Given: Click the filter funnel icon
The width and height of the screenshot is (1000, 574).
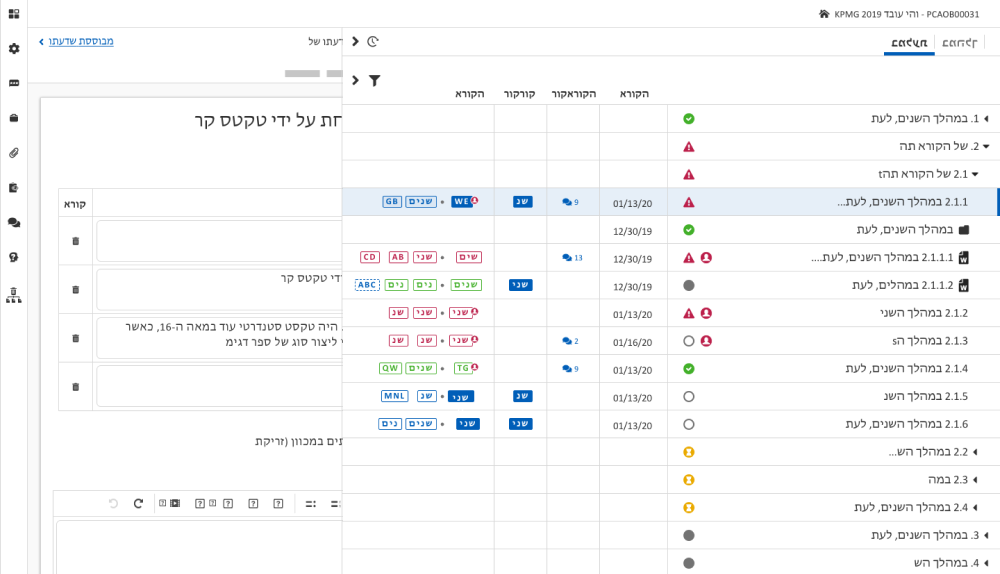Looking at the screenshot, I should click(374, 80).
